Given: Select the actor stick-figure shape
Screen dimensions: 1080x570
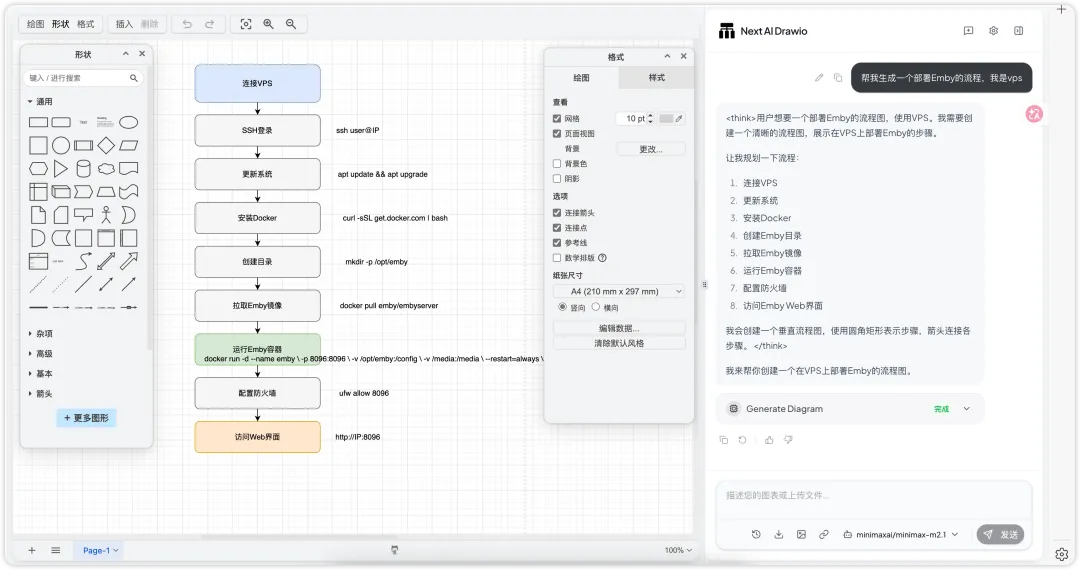Looking at the screenshot, I should (x=106, y=215).
